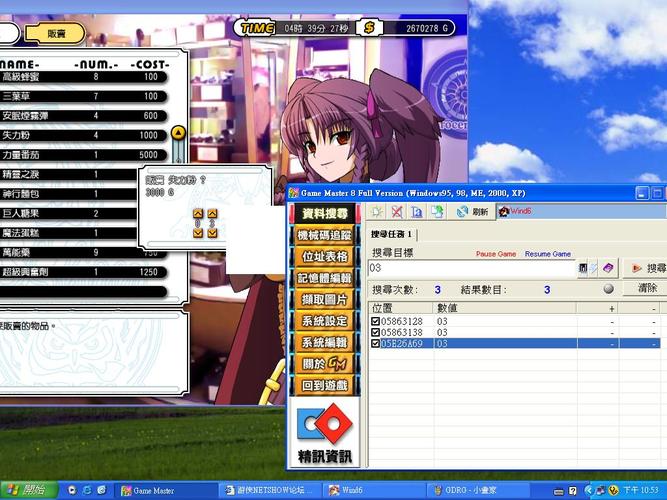Viewport: 667px width, 500px height.
Task: Click the faint arrow icon beside calculator
Action: pyautogui.click(x=593, y=268)
